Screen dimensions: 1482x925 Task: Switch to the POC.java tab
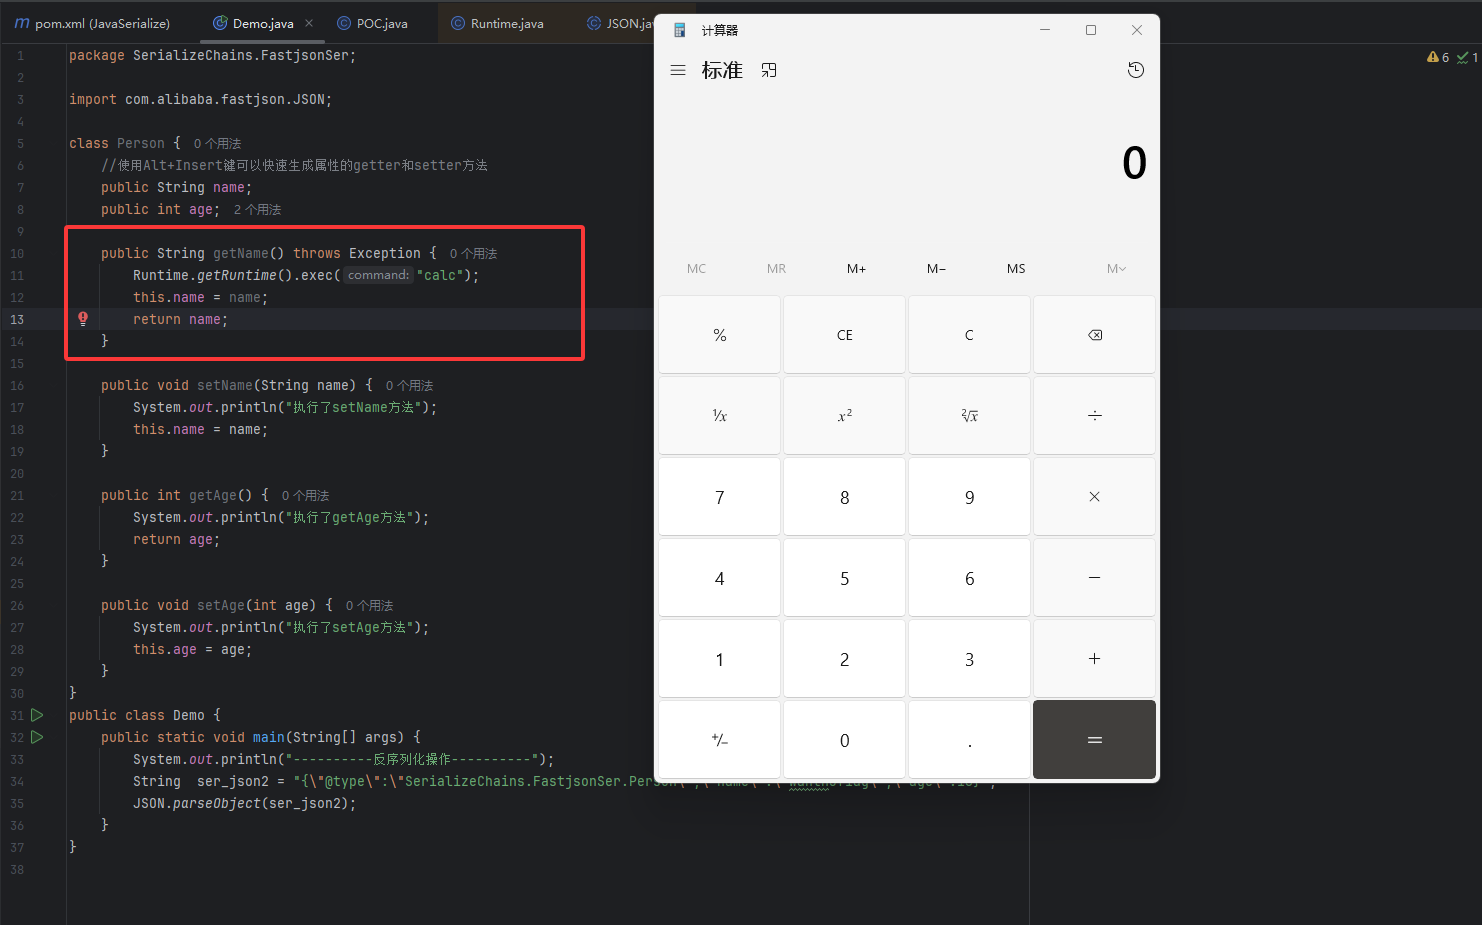(x=381, y=23)
